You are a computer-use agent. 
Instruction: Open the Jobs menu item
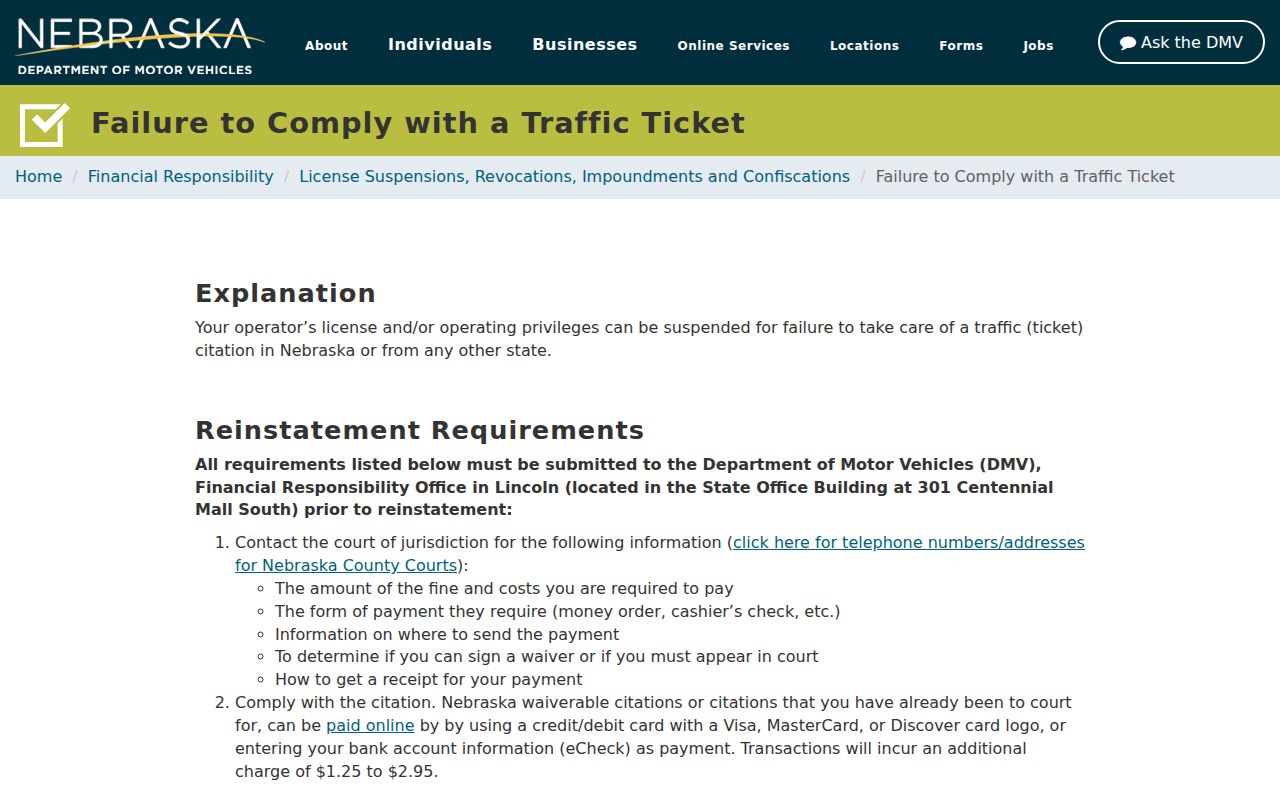tap(1038, 45)
